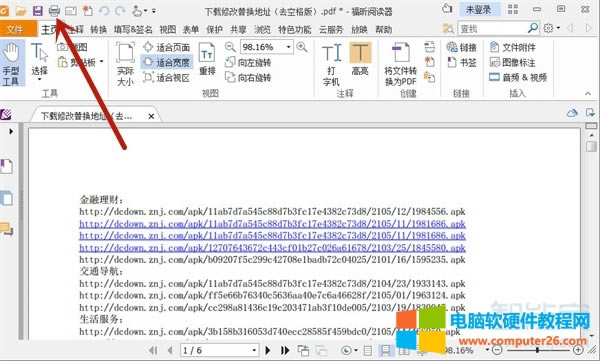Click the zoom slider at the bottom right

pyautogui.click(x=537, y=350)
